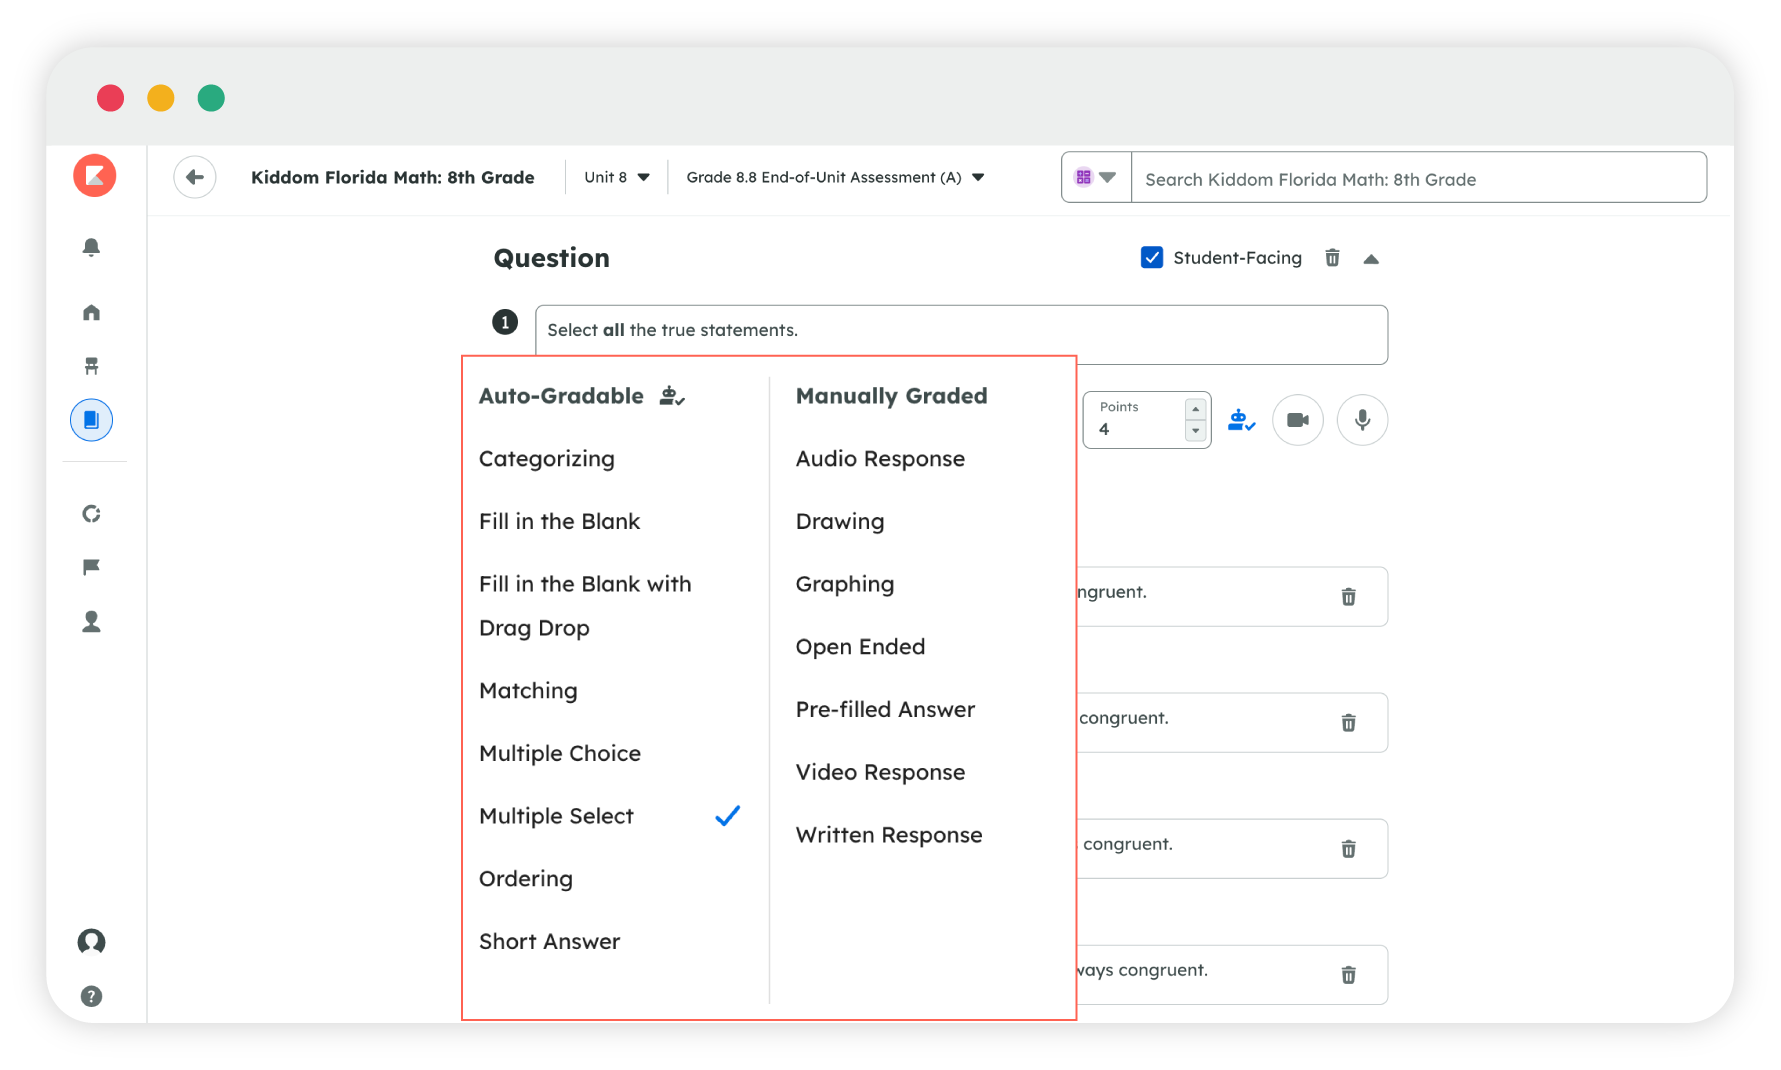
Task: Increase Points with the up stepper
Action: tap(1195, 409)
